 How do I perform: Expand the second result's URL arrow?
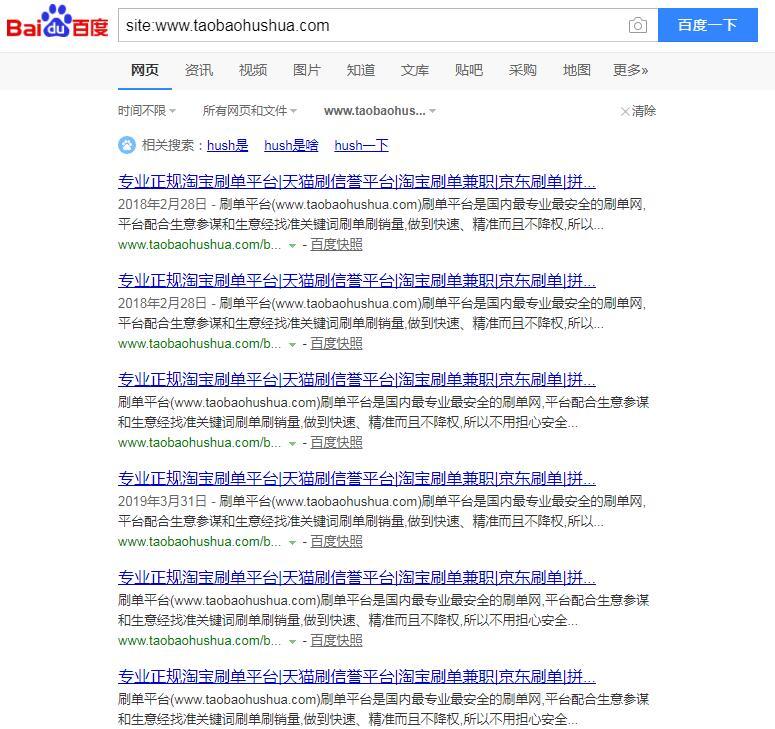coord(292,344)
